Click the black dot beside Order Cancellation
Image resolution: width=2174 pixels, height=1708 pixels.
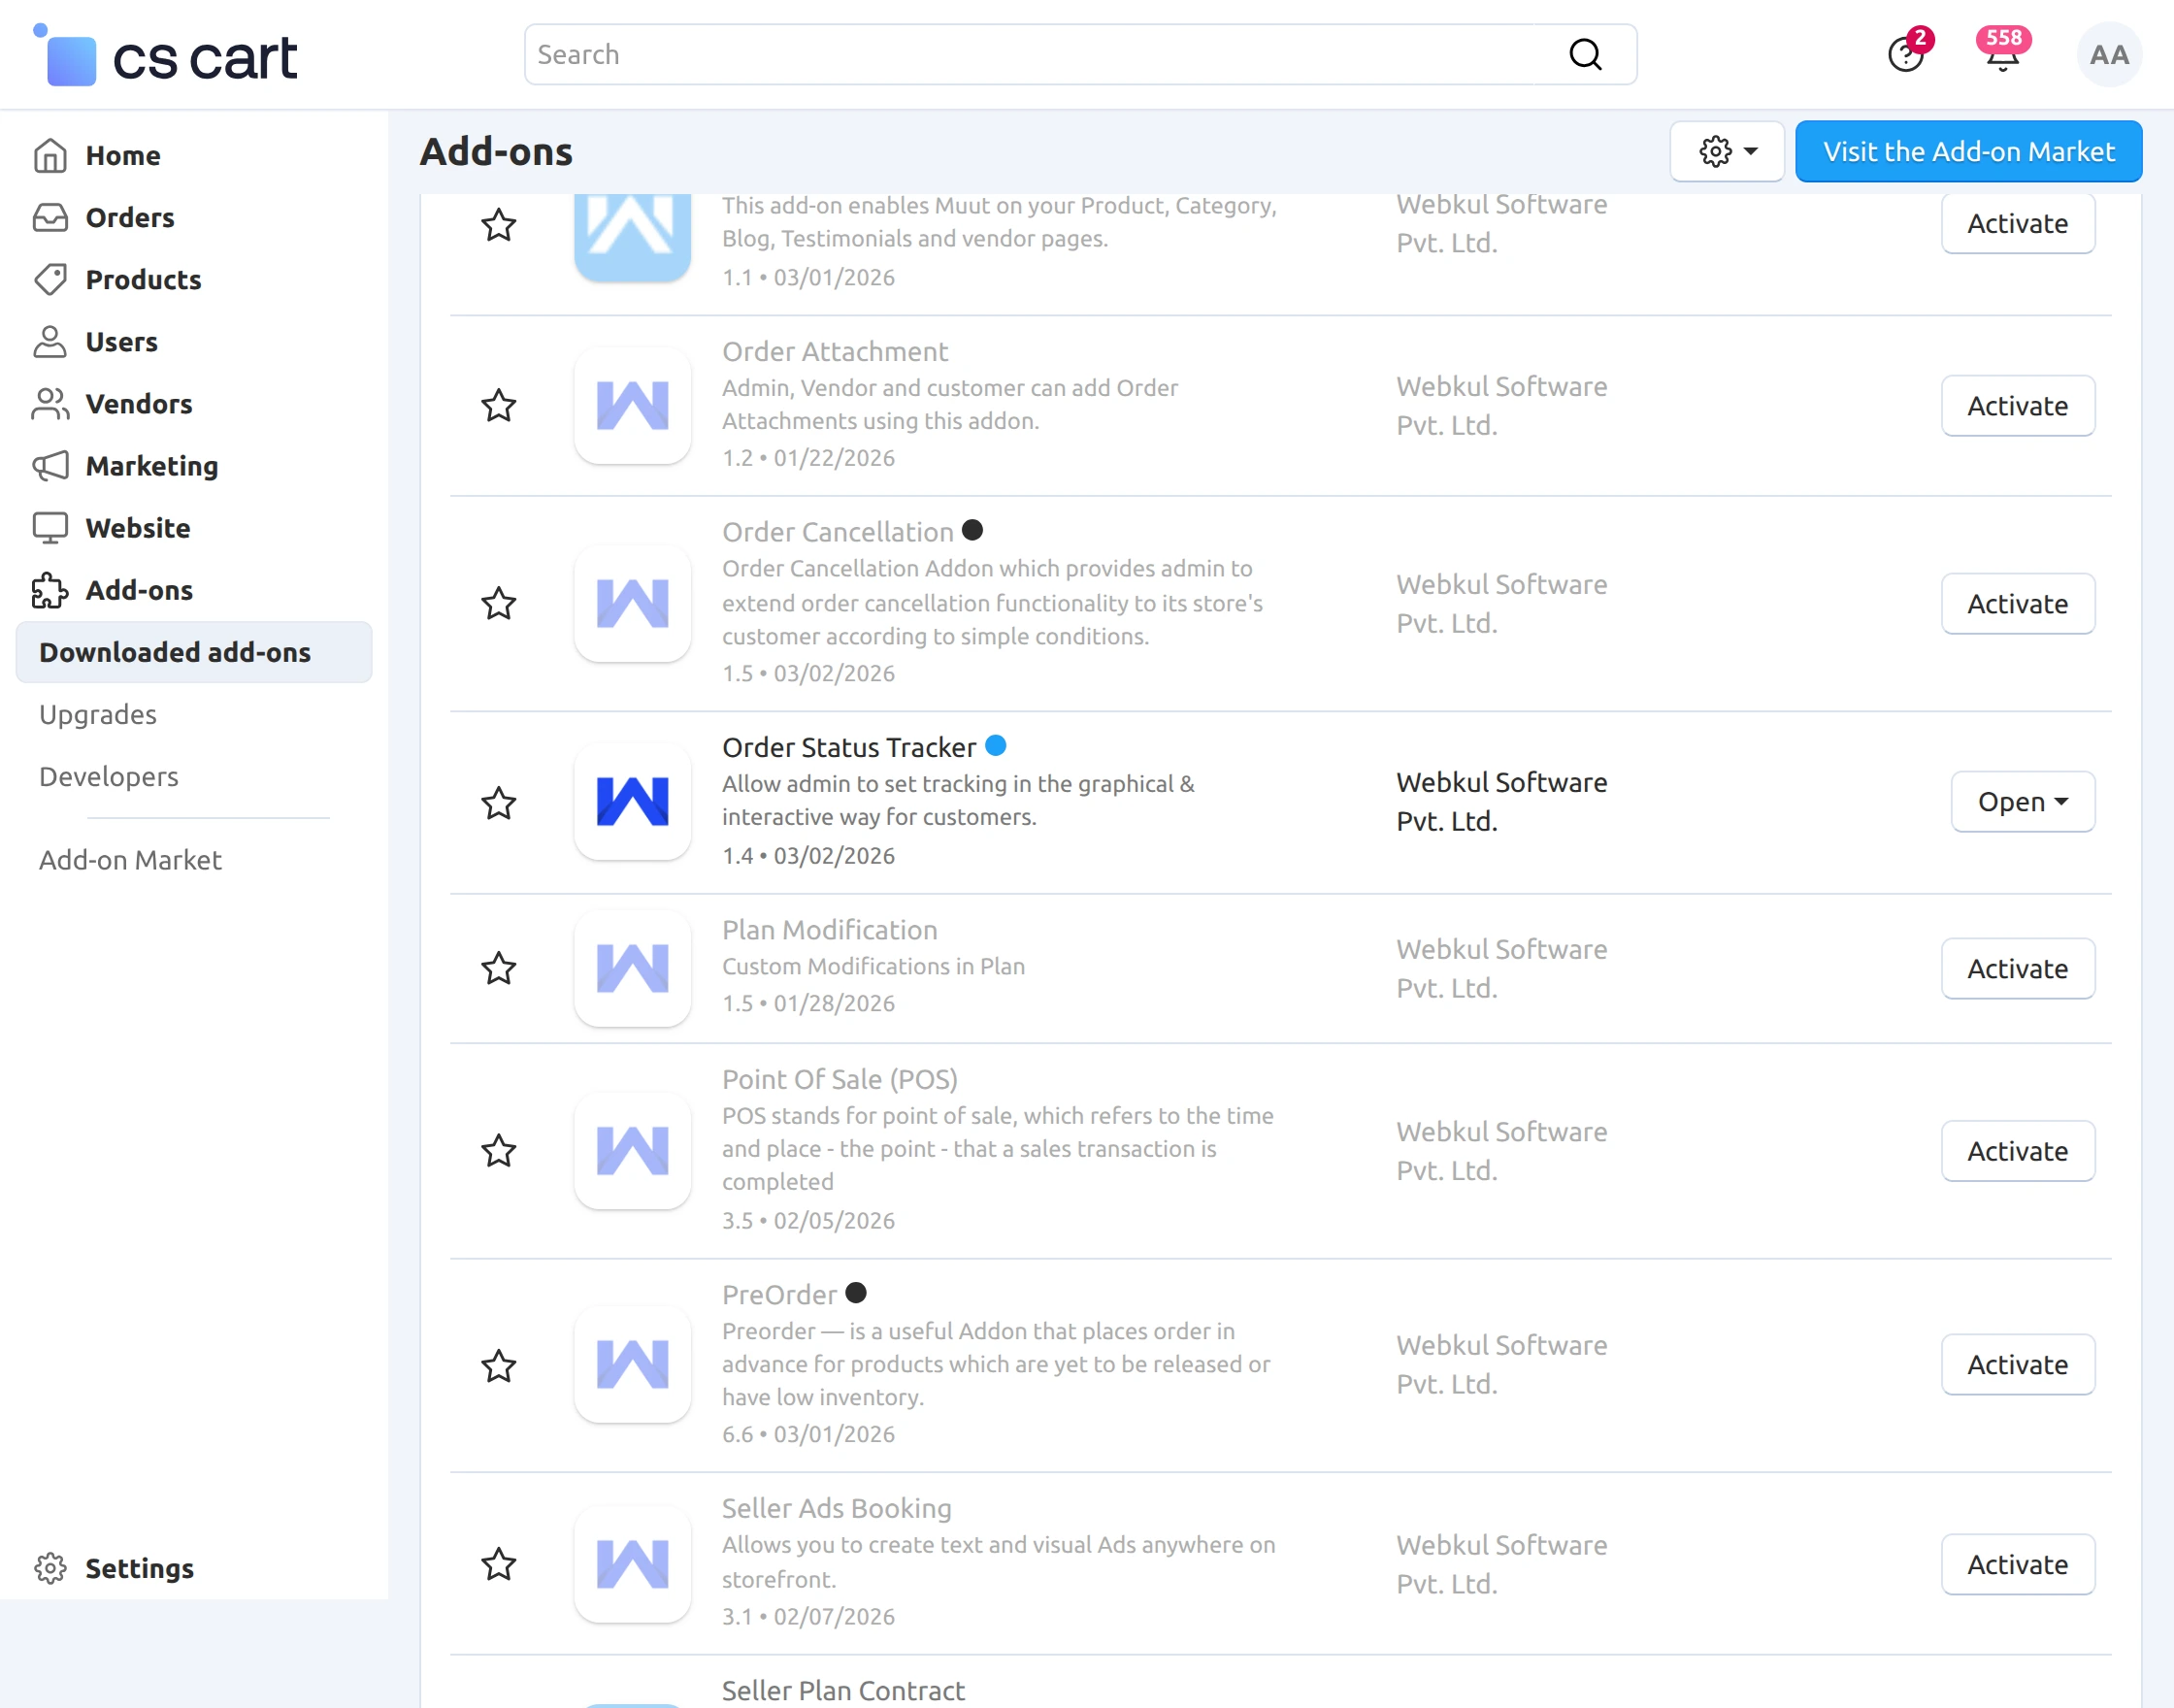tap(972, 530)
